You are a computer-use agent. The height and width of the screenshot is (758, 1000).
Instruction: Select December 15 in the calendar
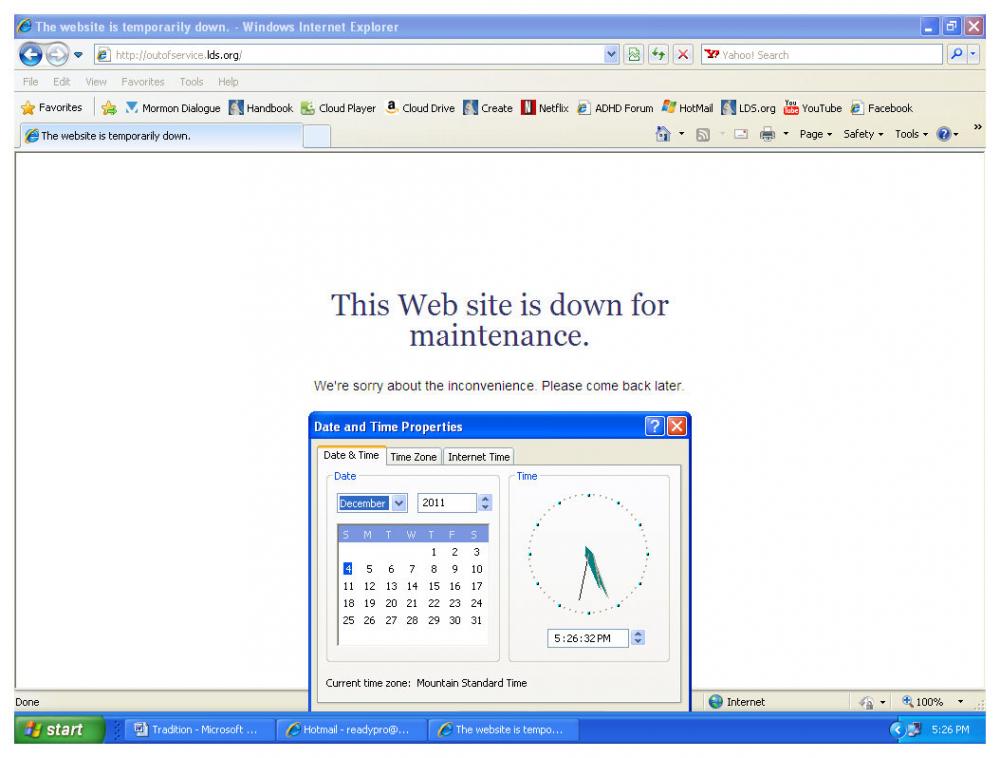pos(434,586)
